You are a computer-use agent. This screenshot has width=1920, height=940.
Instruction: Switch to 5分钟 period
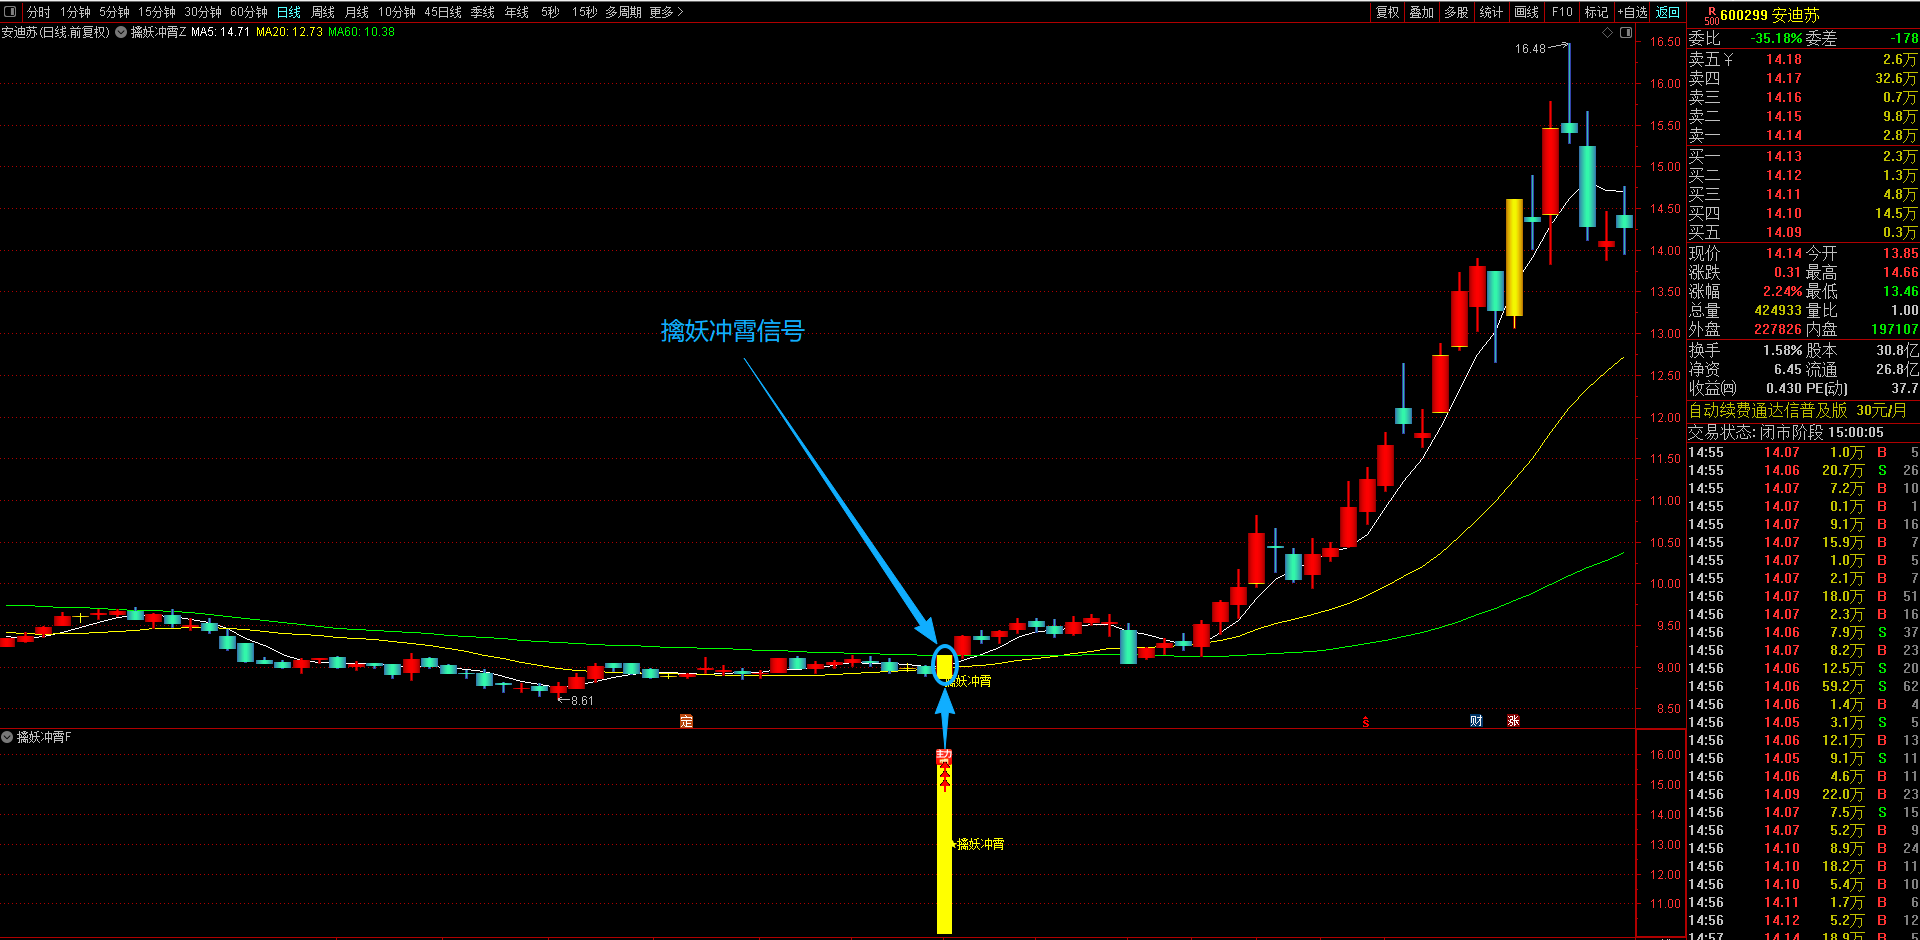pyautogui.click(x=114, y=12)
